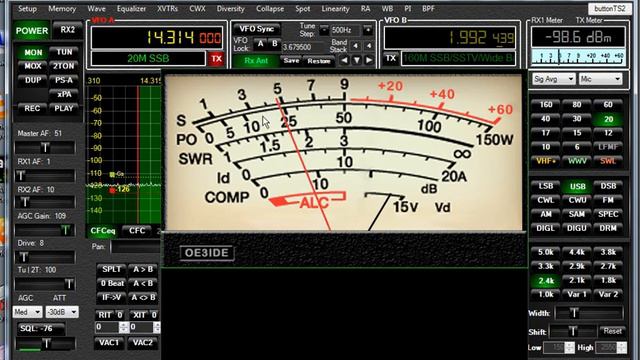Select the 80 meter band
Screen dimensions: 640x360
click(x=577, y=105)
